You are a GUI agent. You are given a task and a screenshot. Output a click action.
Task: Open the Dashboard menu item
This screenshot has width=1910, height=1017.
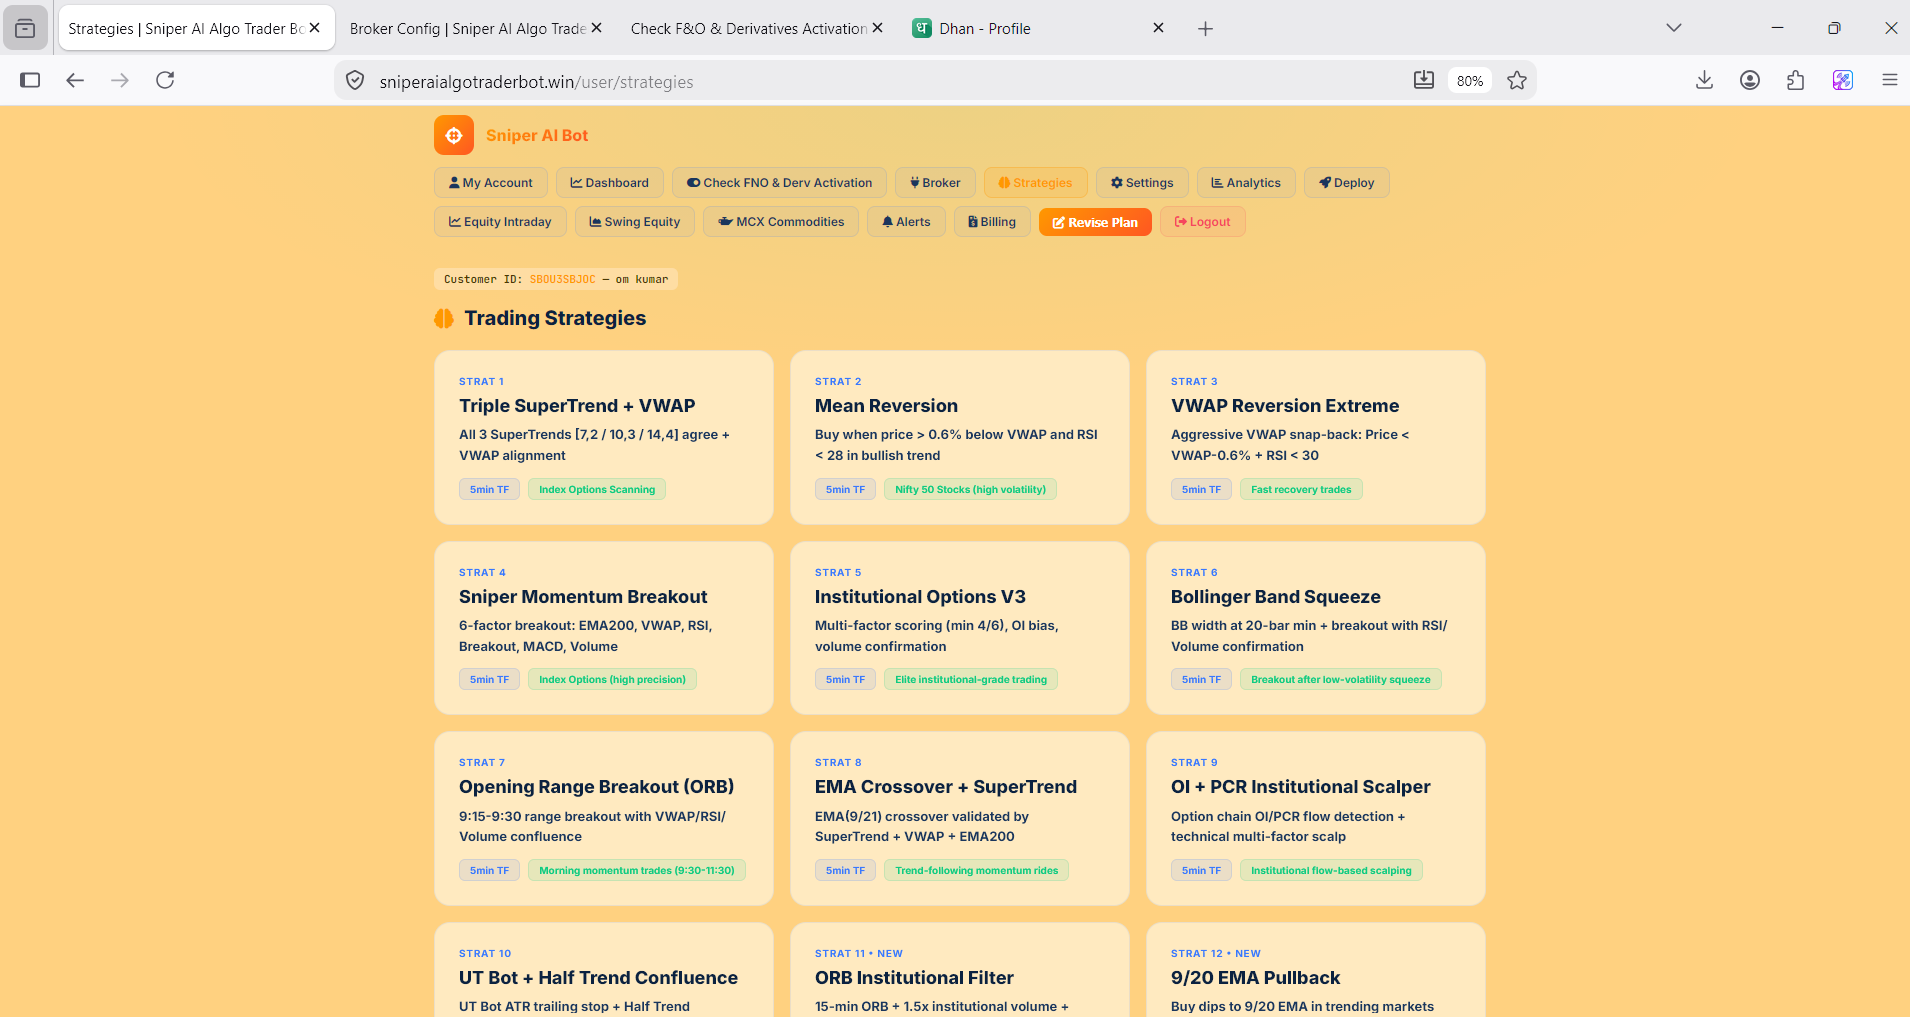[x=610, y=183]
